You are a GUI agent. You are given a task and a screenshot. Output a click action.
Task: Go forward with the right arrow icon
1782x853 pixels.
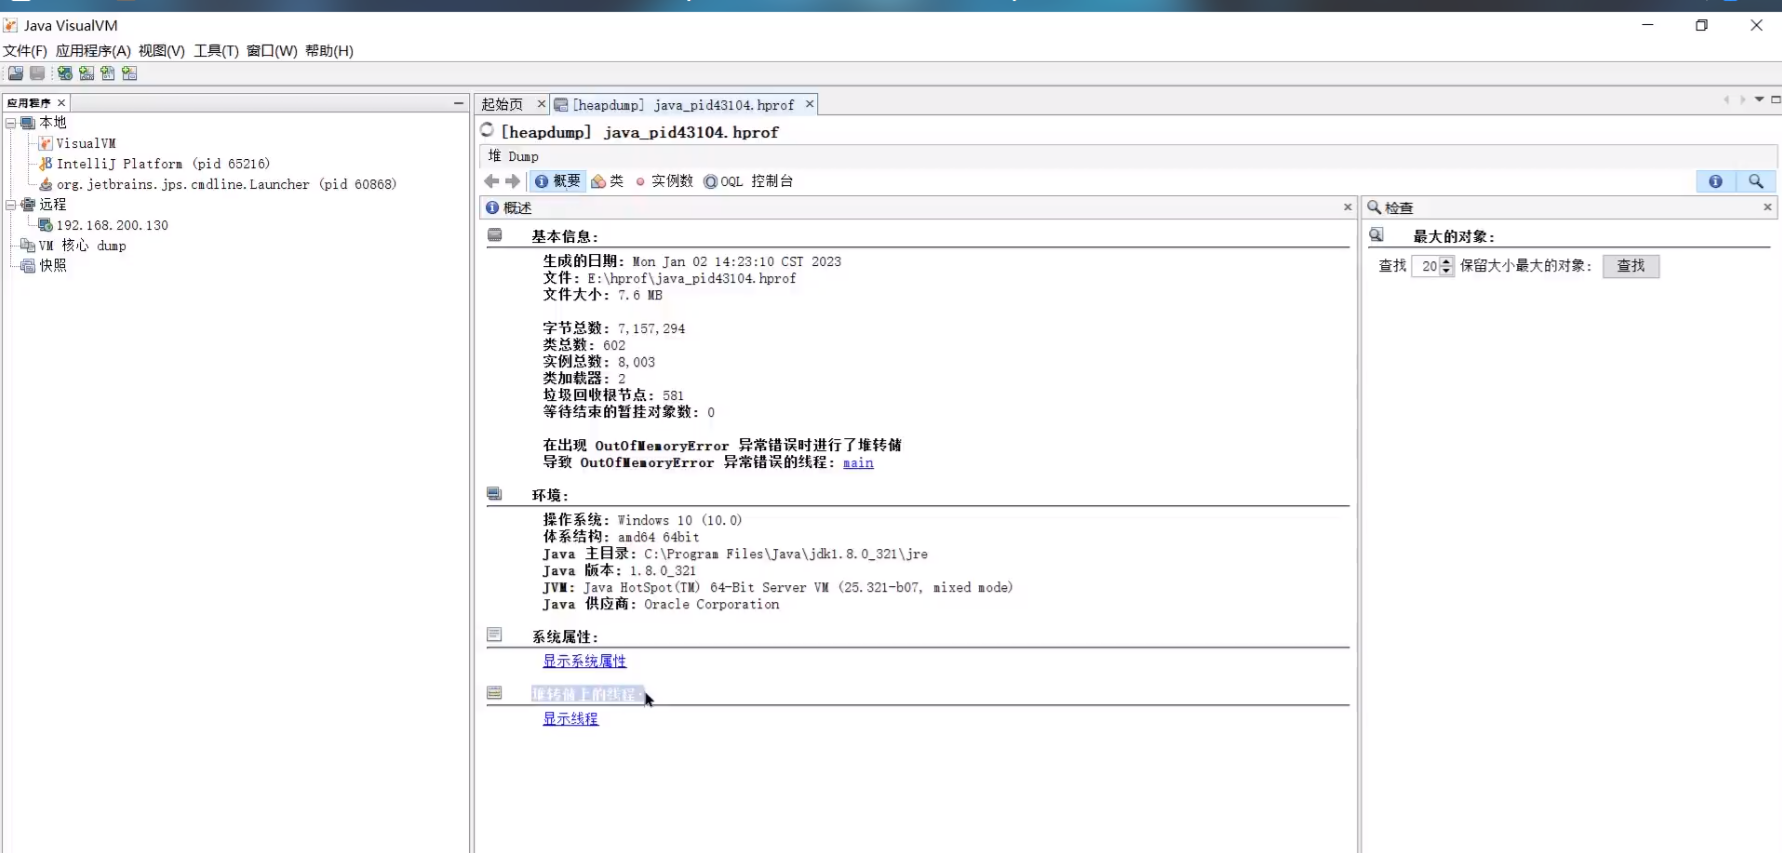coord(513,181)
